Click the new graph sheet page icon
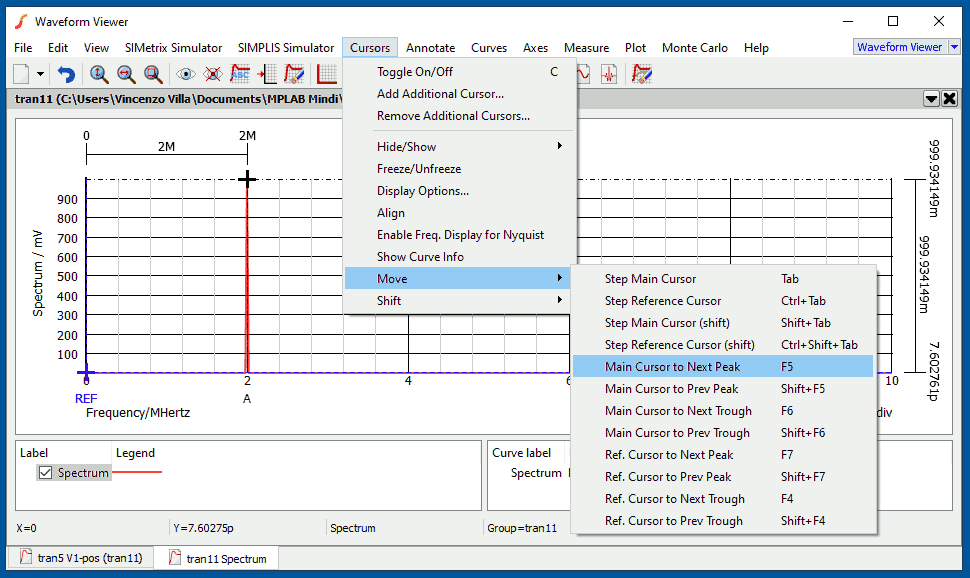Viewport: 970px width, 578px height. [22, 74]
